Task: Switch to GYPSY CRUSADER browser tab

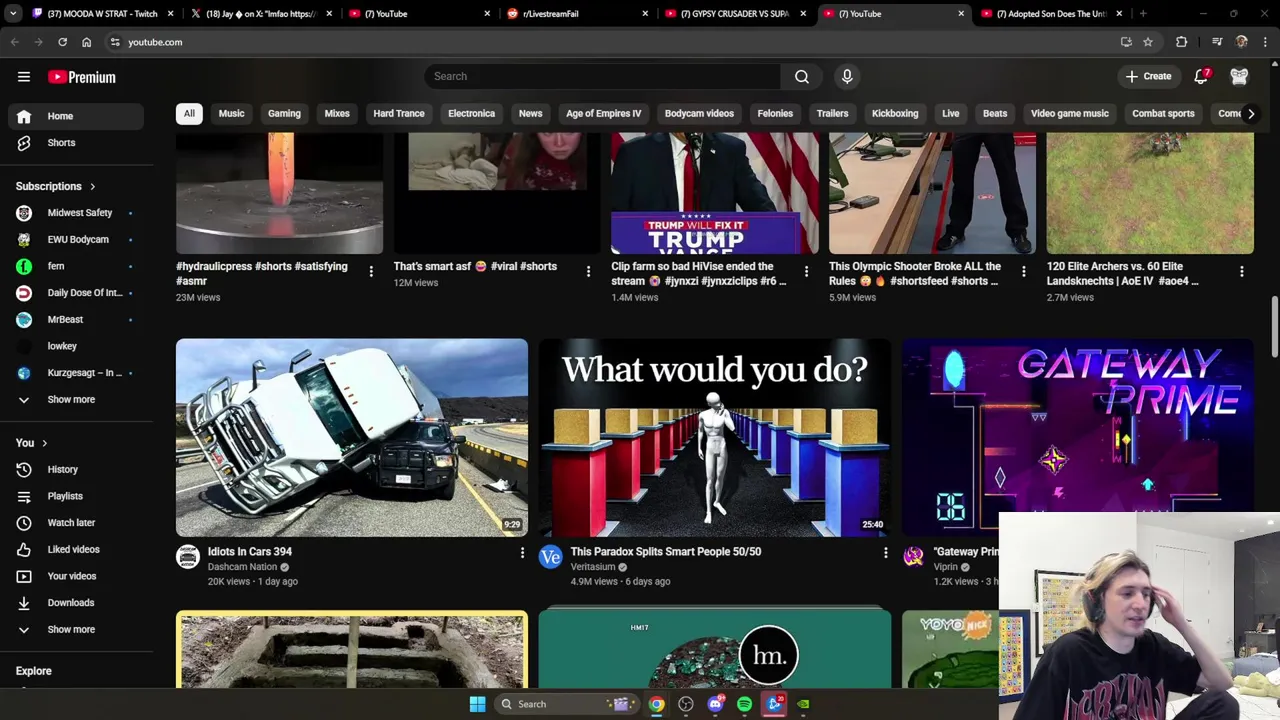Action: click(737, 14)
